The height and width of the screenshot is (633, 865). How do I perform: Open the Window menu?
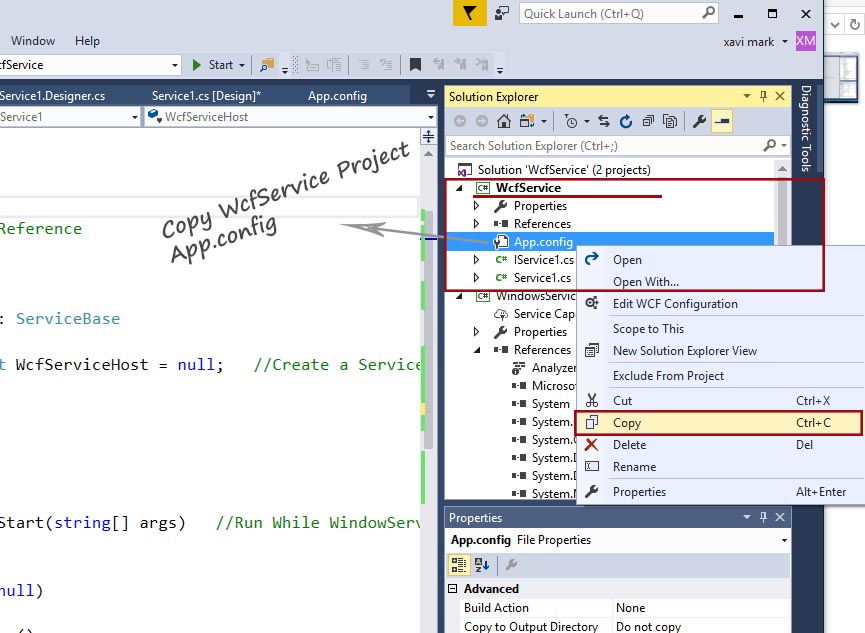point(33,41)
